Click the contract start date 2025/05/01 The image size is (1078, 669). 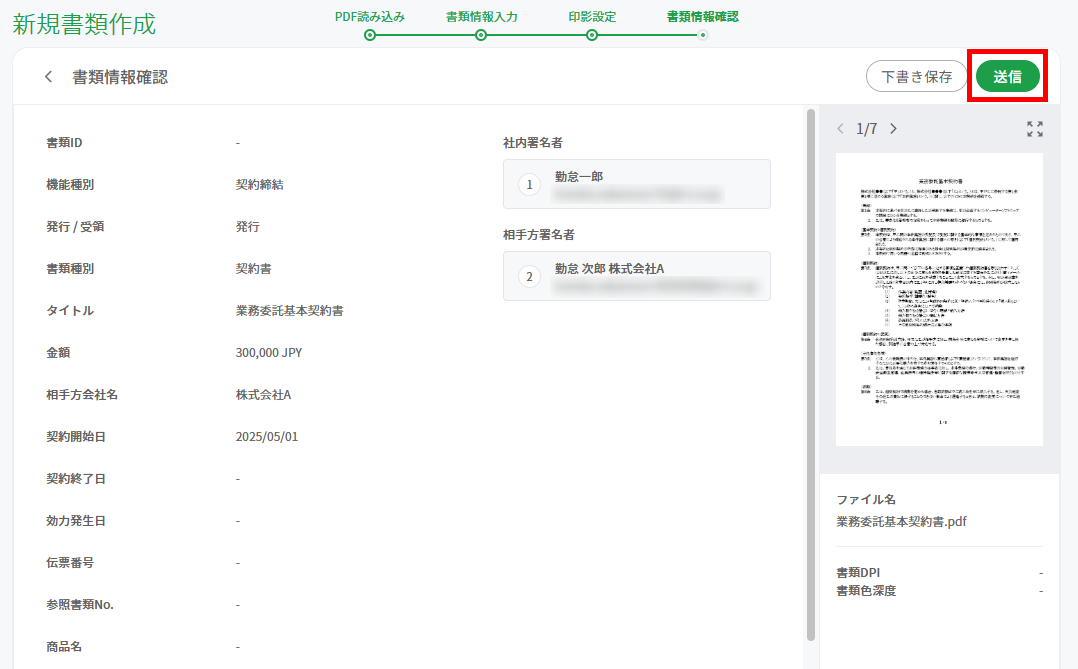[267, 437]
